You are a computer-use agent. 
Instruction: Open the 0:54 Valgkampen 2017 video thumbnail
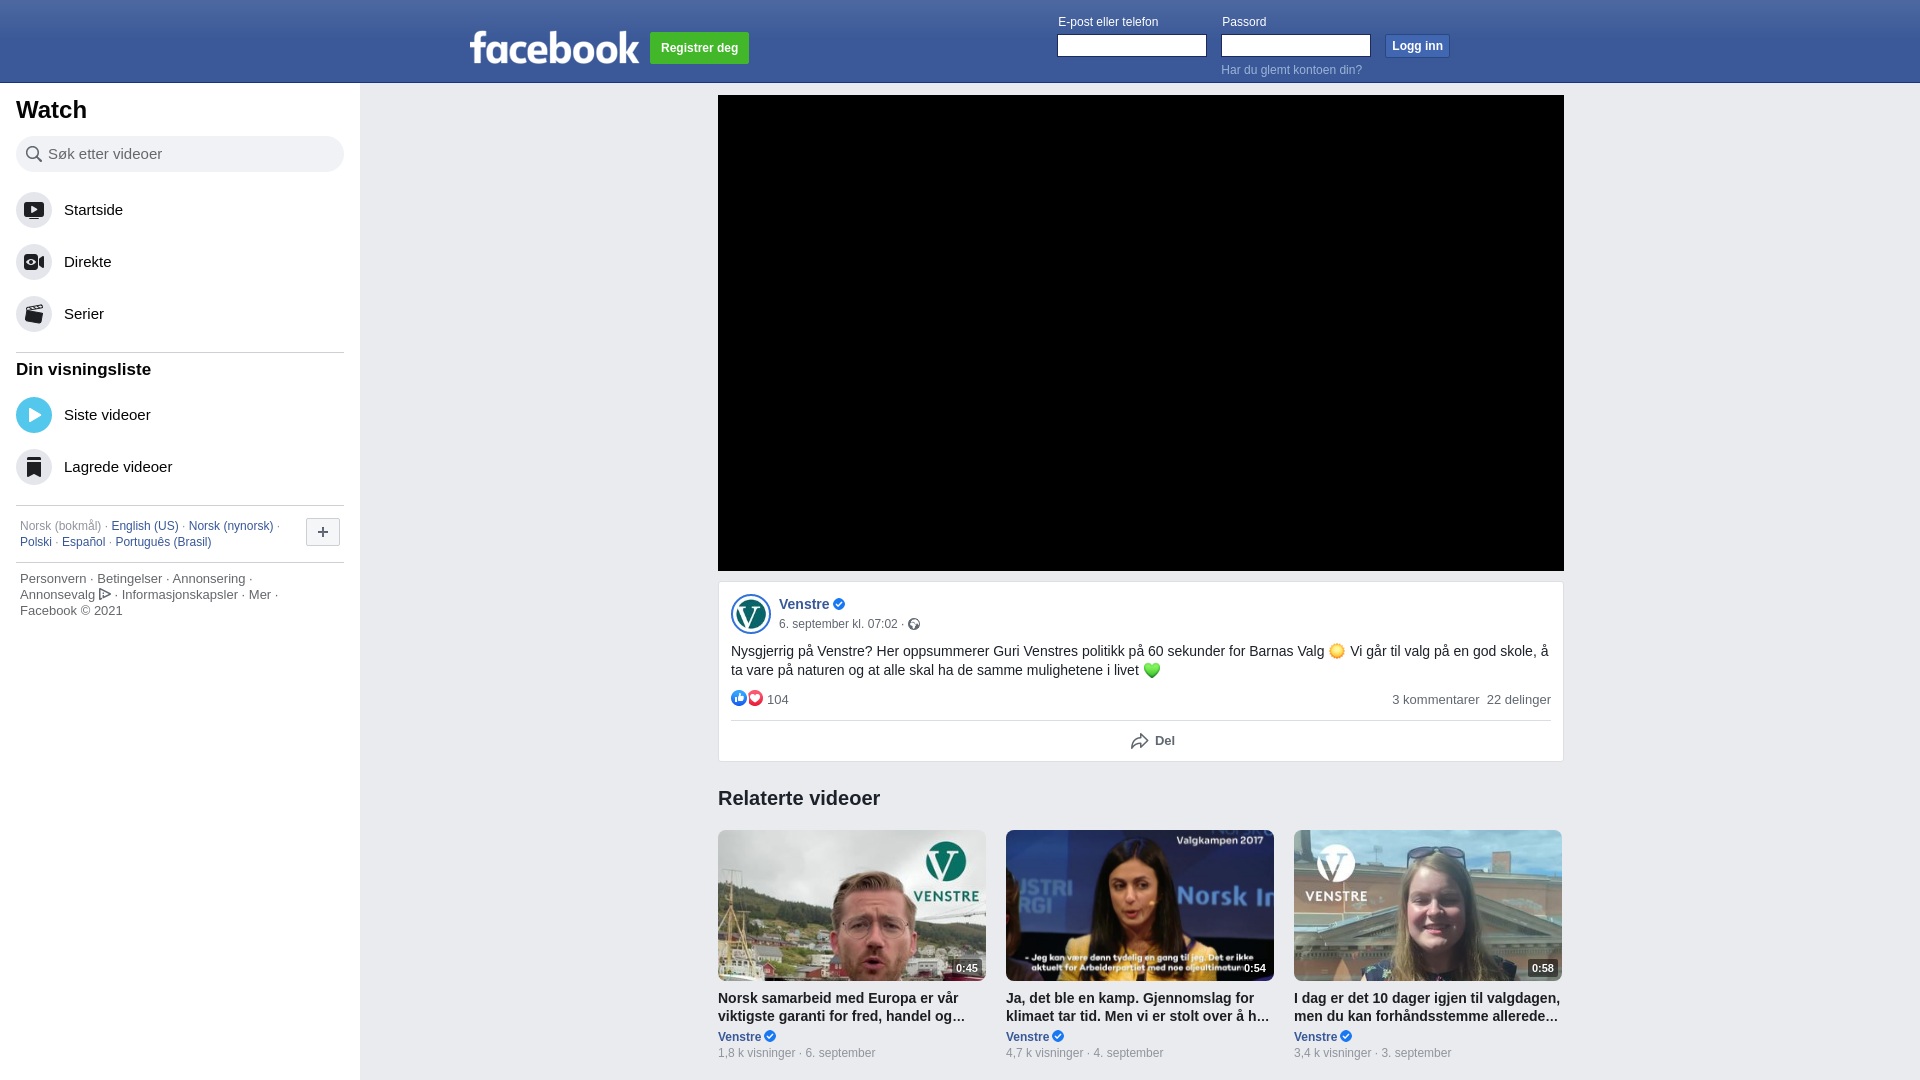coord(1139,905)
